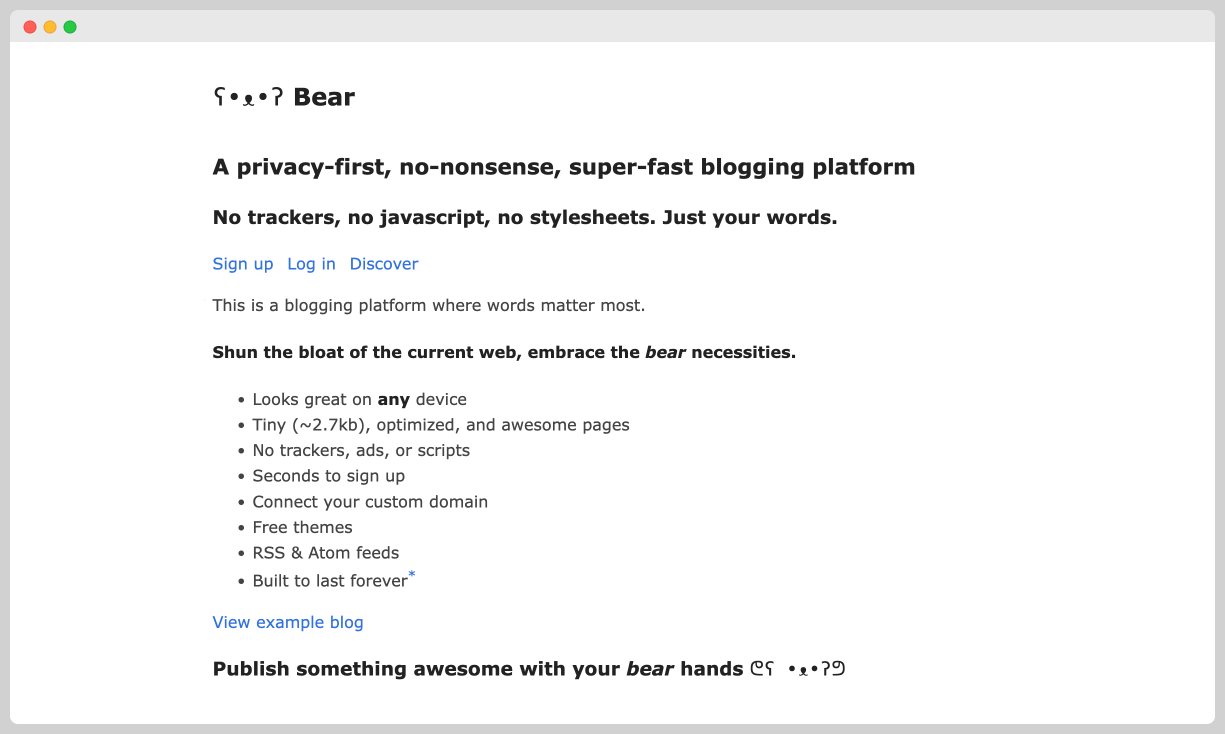
Task: Open the Log in link
Action: 311,263
